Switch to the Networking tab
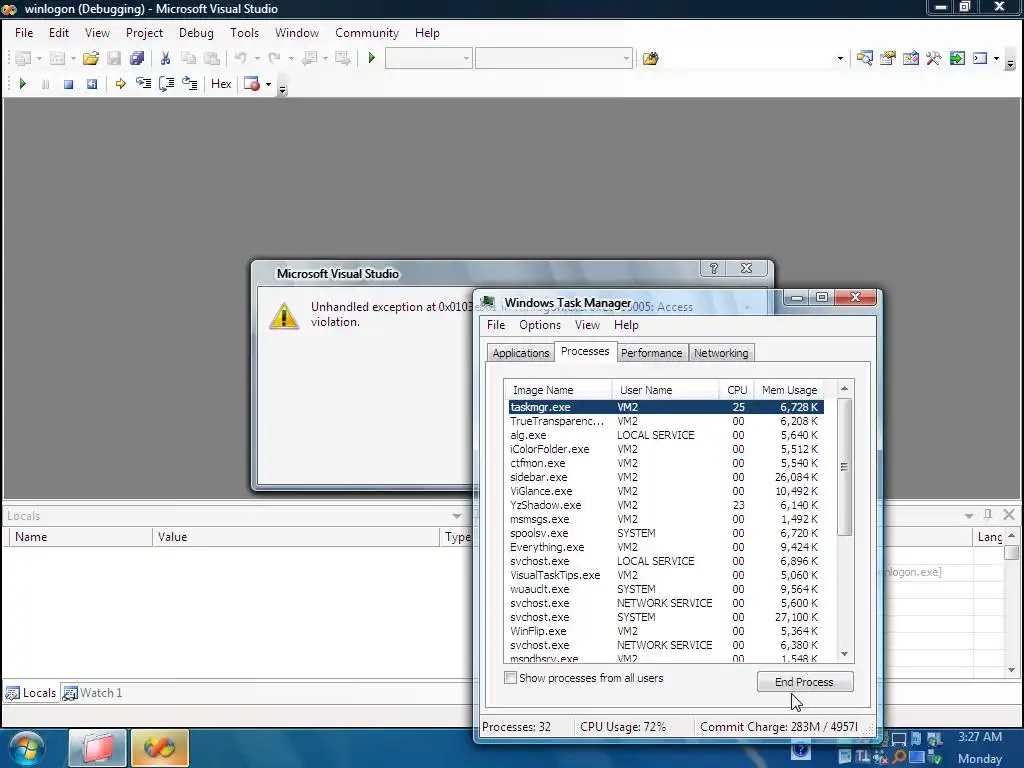Image resolution: width=1024 pixels, height=768 pixels. [x=721, y=353]
